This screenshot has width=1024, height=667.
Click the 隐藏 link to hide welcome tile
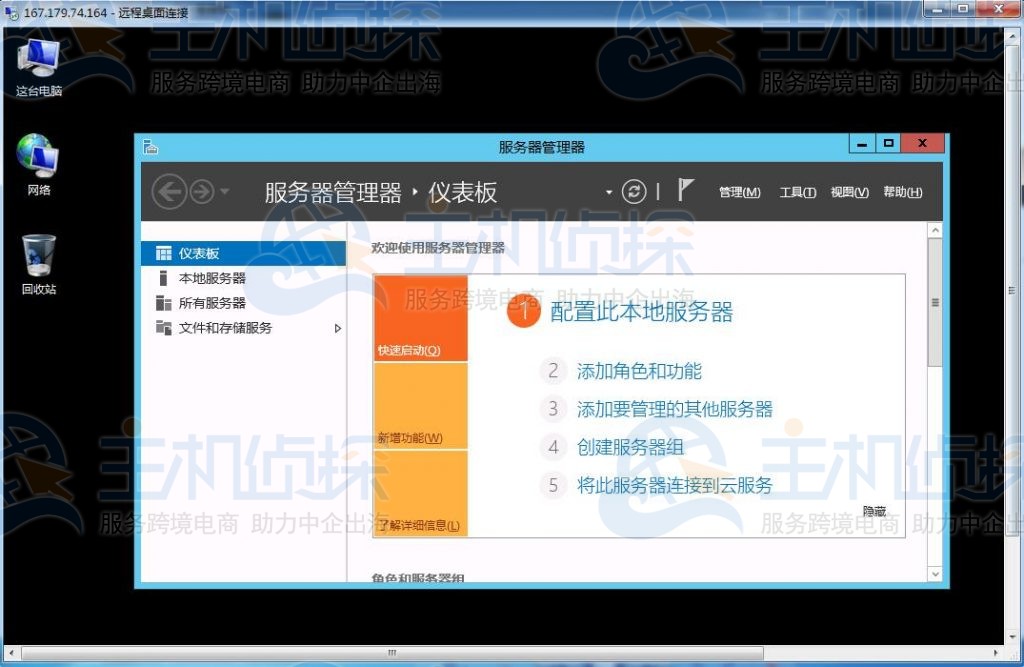point(873,511)
